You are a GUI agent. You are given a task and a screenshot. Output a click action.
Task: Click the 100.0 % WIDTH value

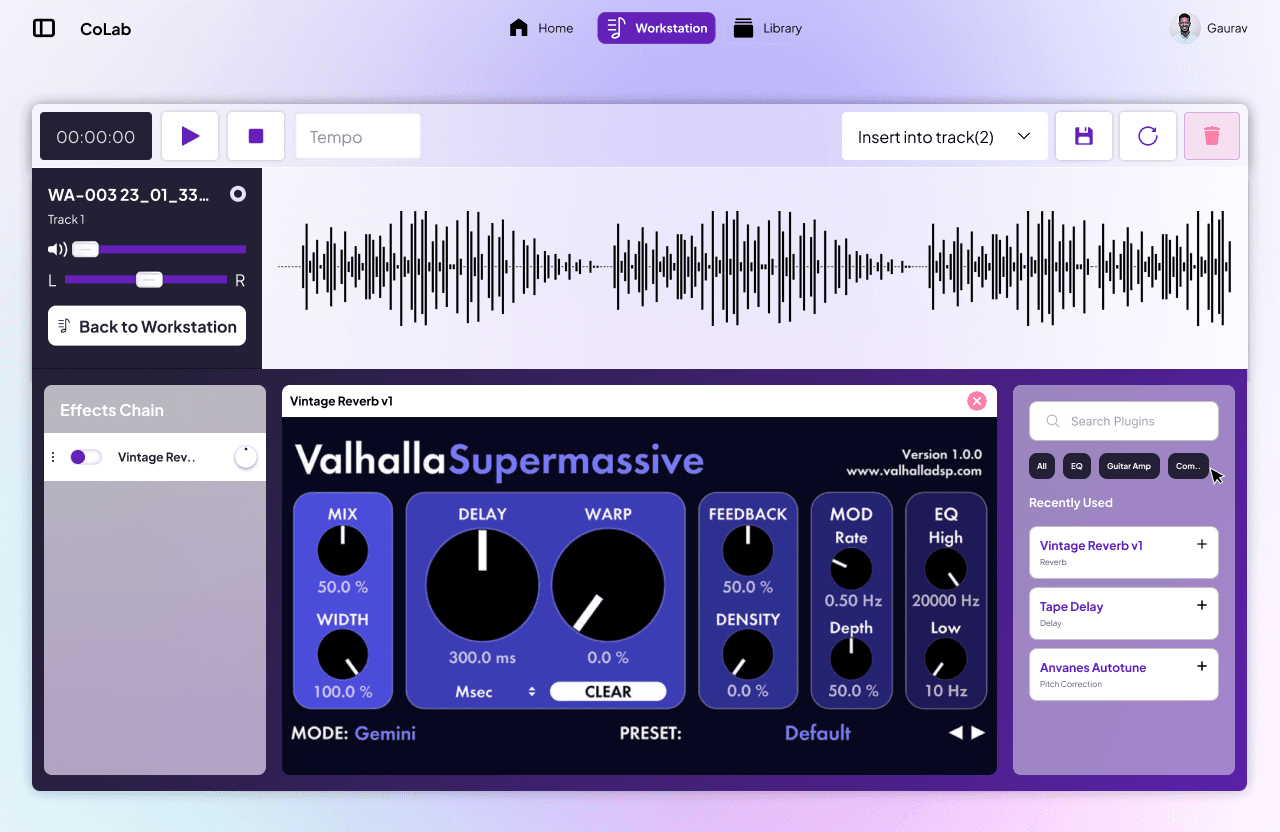point(343,692)
